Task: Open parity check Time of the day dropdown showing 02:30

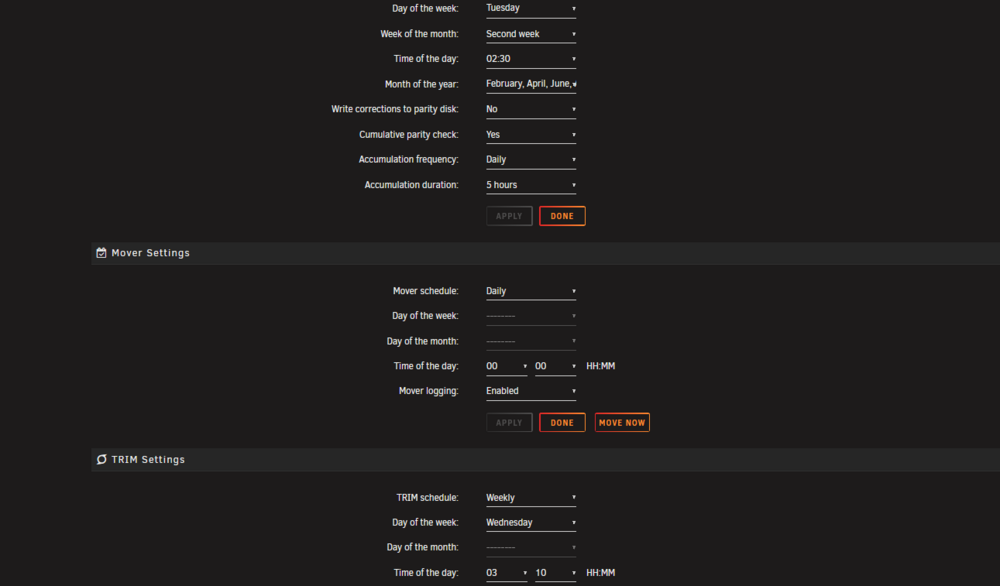Action: tap(531, 59)
